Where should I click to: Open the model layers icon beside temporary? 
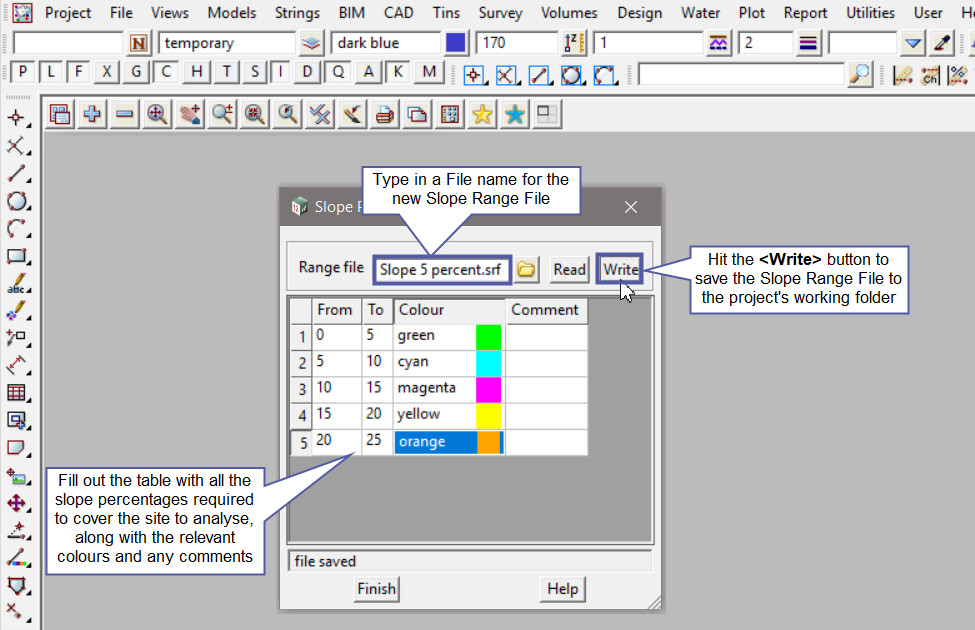(x=311, y=43)
